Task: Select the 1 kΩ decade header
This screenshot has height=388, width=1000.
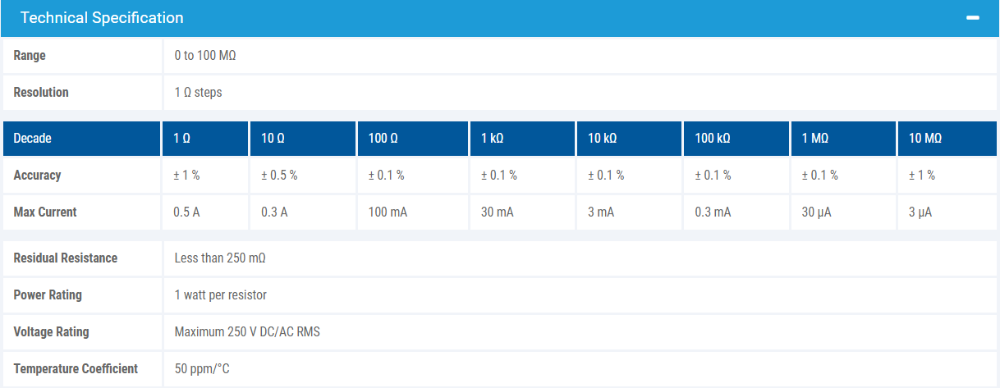Action: [x=522, y=138]
